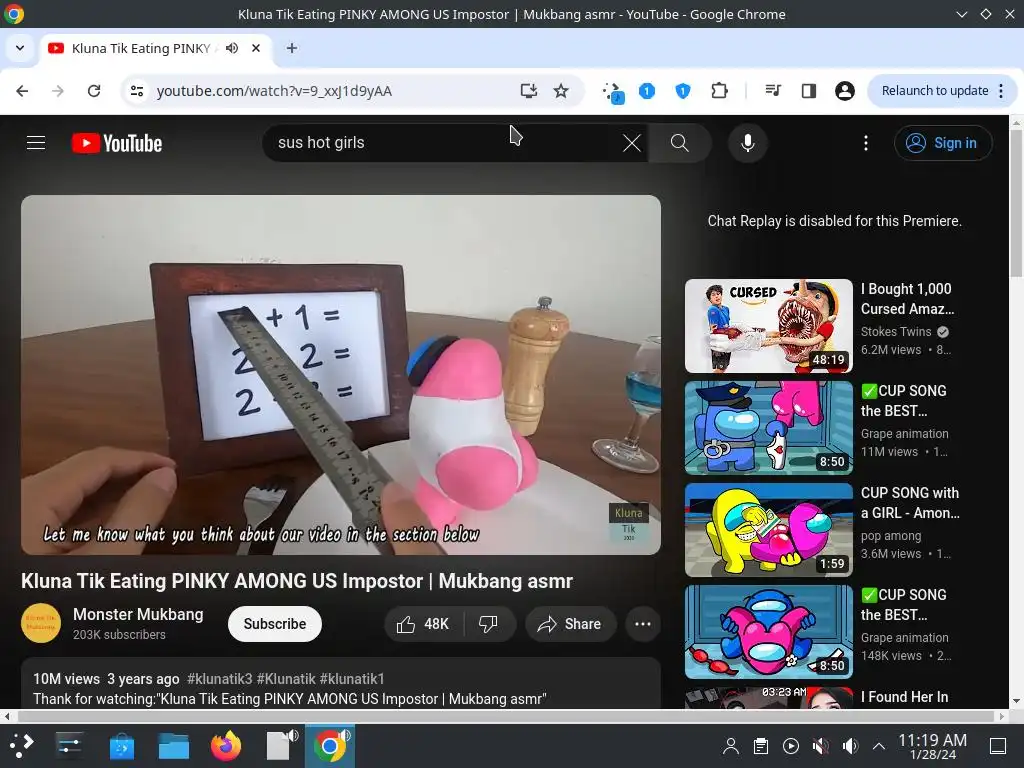This screenshot has width=1024, height=768.
Task: Open the #klunatik1 hashtag link
Action: pos(352,679)
